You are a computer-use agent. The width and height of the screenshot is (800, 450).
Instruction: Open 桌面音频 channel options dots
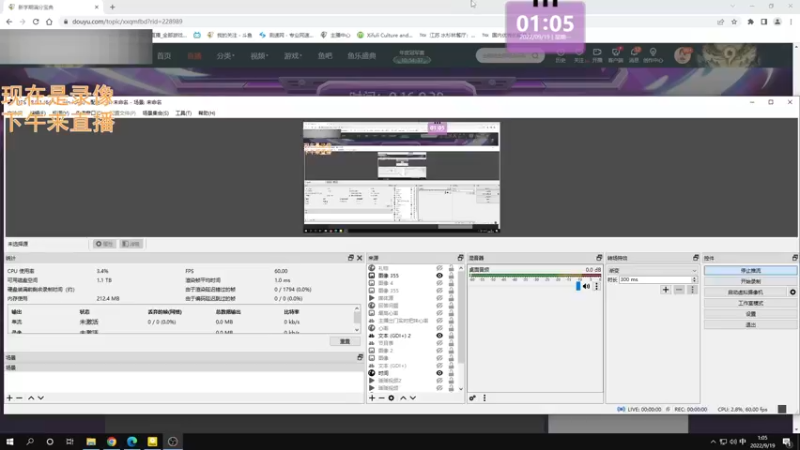point(596,287)
